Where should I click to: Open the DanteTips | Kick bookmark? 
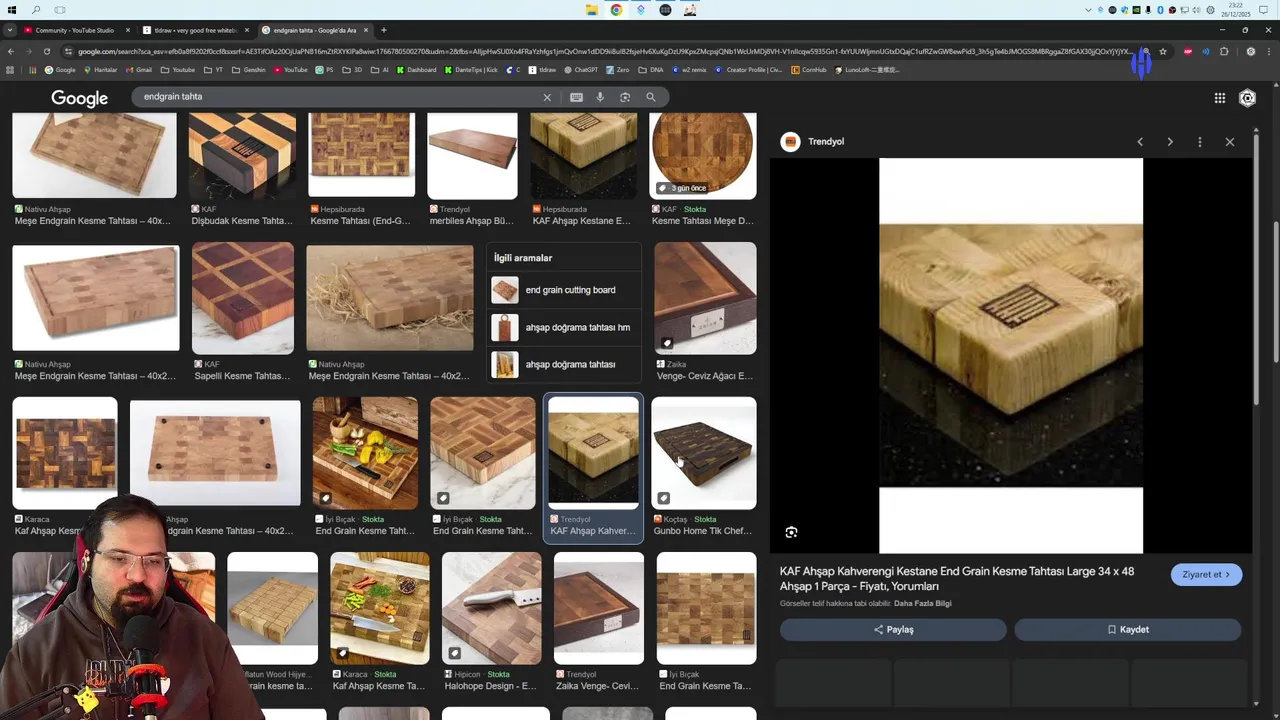[x=471, y=70]
